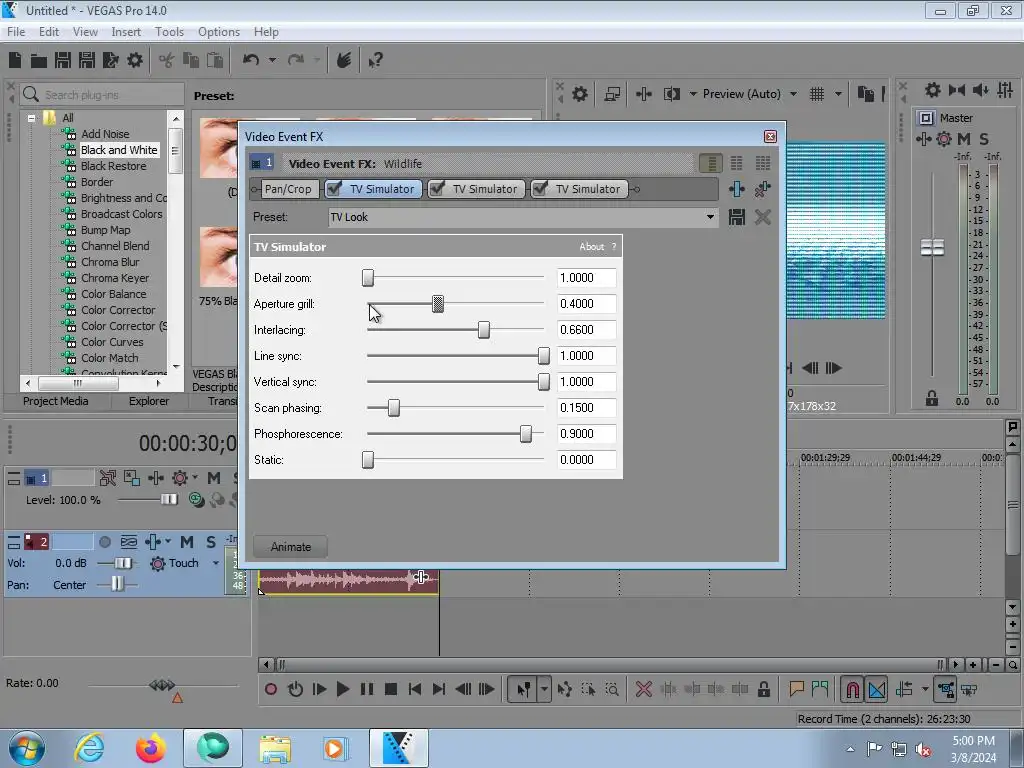Open the split screen view dropdown arrow
Viewport: 1024px width, 768px height.
click(693, 94)
